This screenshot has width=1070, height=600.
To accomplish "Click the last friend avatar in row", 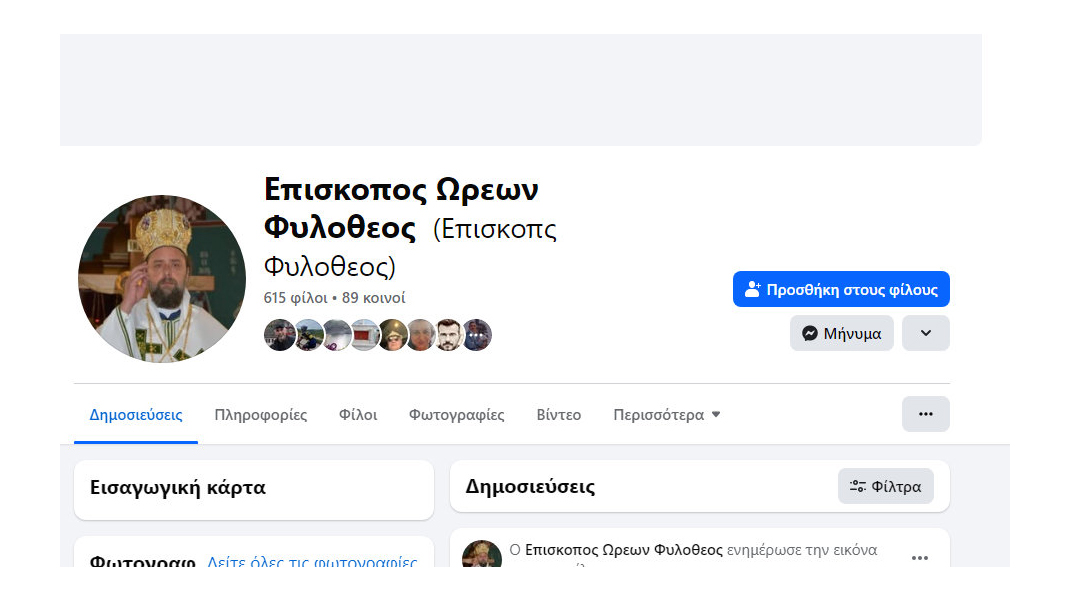I will [x=476, y=335].
